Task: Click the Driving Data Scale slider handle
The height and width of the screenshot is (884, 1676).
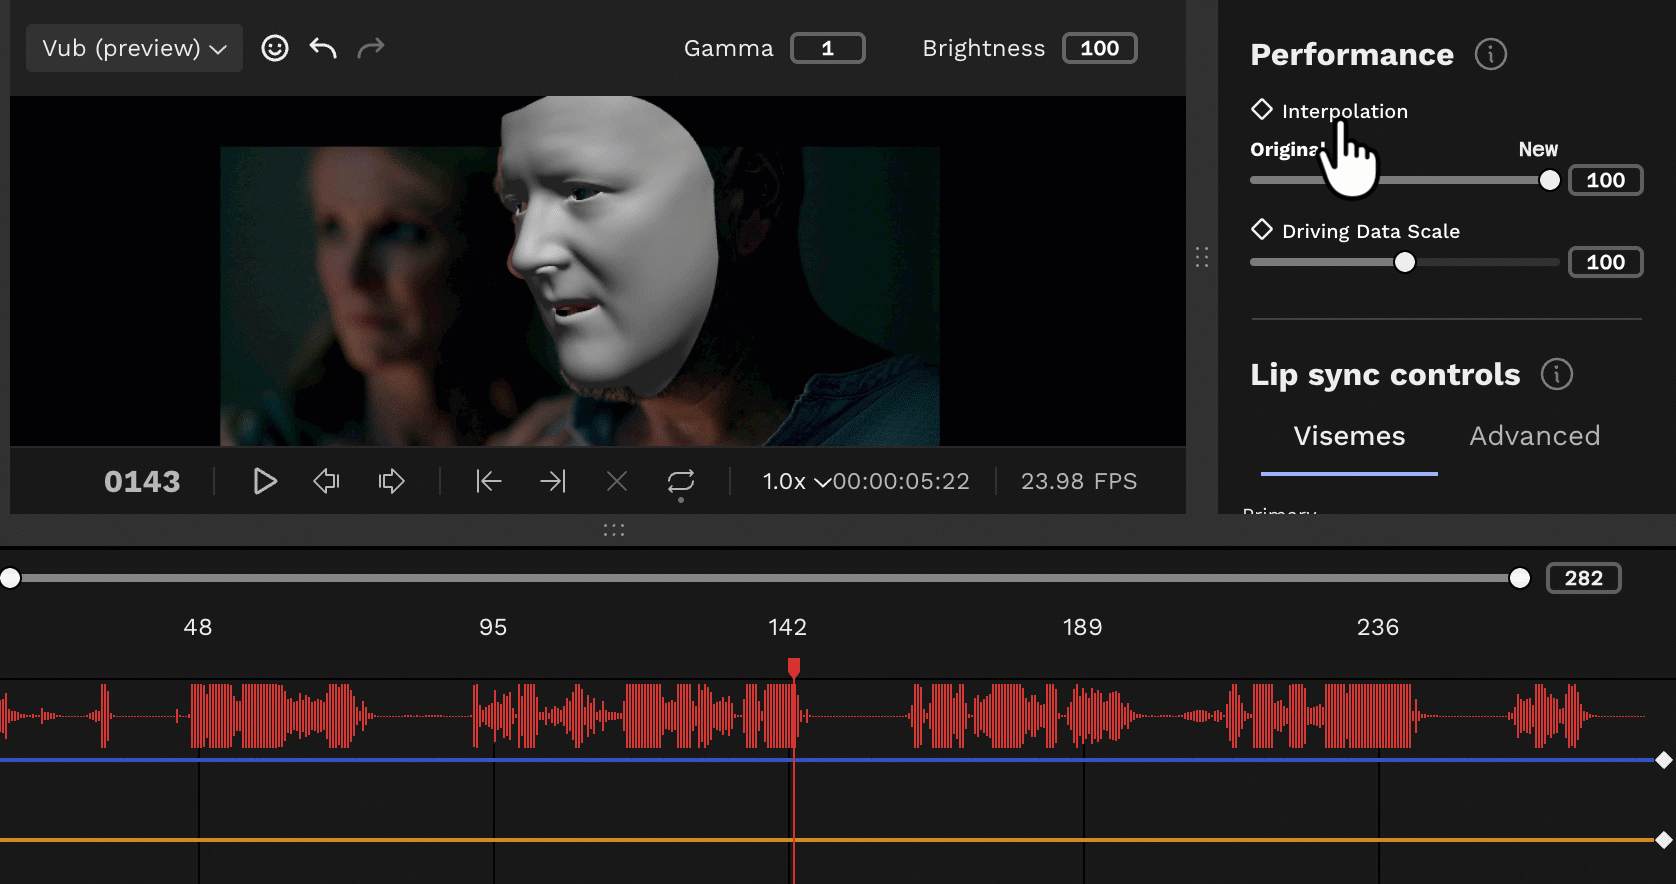Action: (1405, 262)
